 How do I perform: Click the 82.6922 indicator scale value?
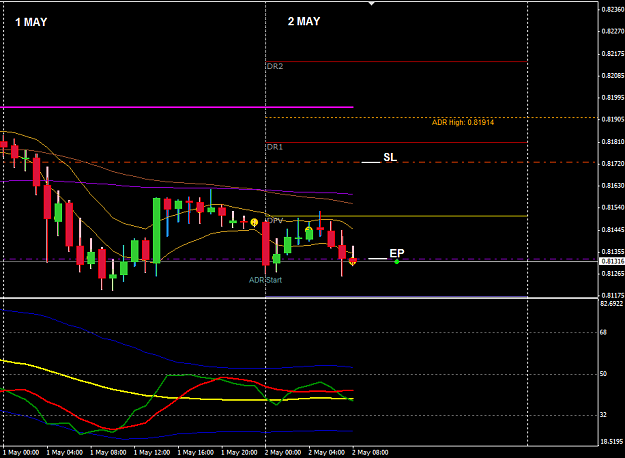coord(611,304)
